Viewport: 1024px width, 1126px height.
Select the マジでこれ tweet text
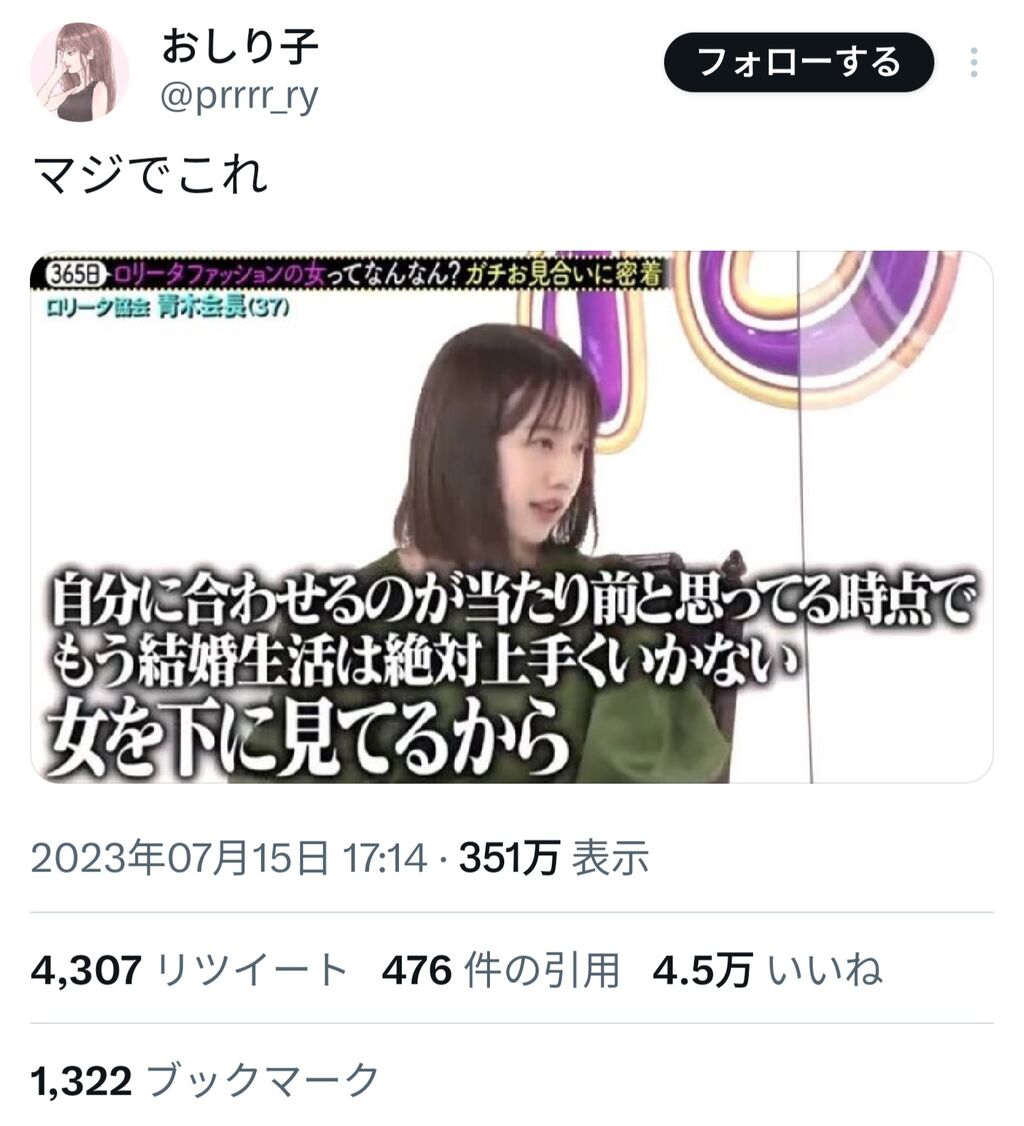(x=151, y=175)
